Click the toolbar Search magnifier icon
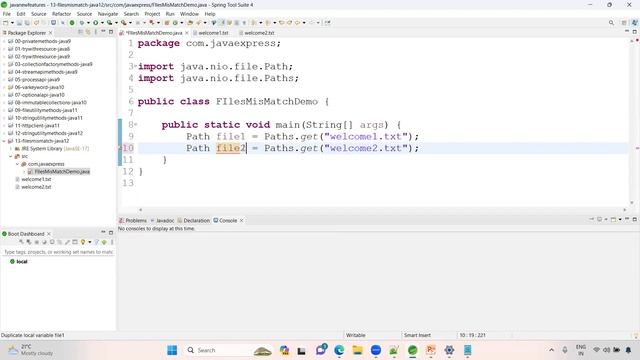Image resolution: width=640 pixels, height=360 pixels. [611, 23]
